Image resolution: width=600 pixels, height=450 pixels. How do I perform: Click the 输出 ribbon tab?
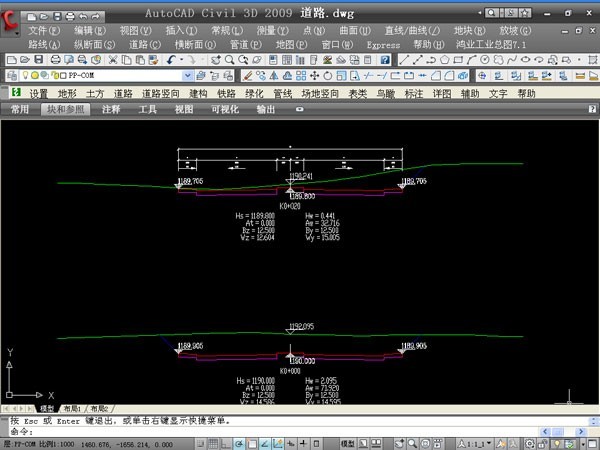pos(266,109)
